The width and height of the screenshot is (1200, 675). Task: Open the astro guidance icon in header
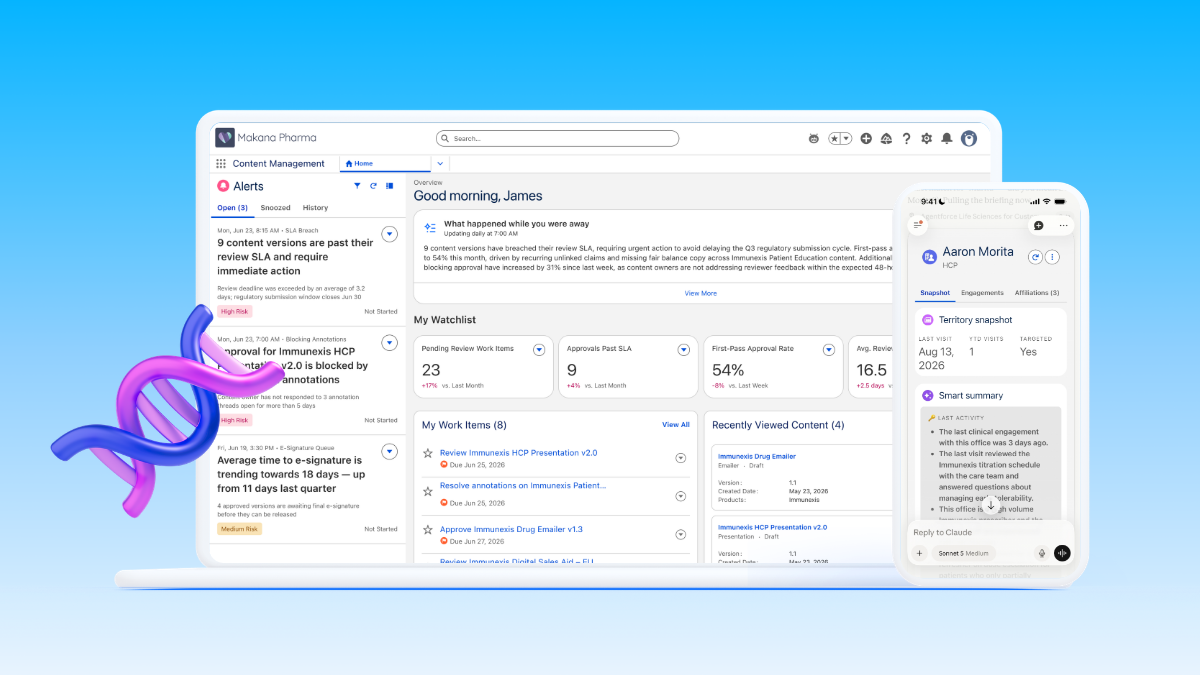(813, 139)
